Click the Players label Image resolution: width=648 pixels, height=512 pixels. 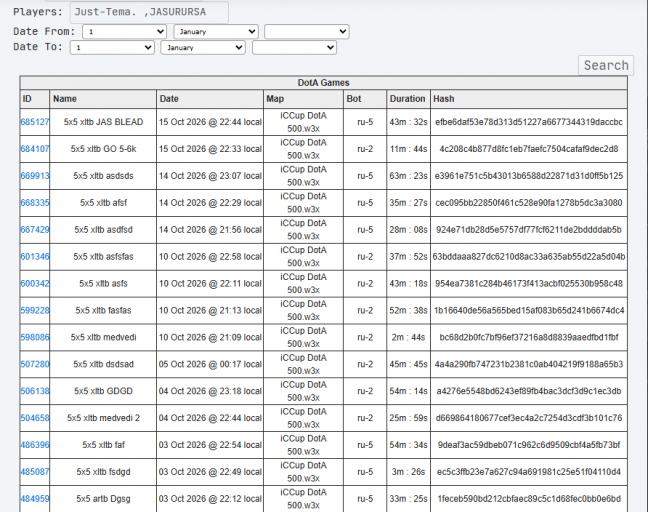[x=38, y=12]
